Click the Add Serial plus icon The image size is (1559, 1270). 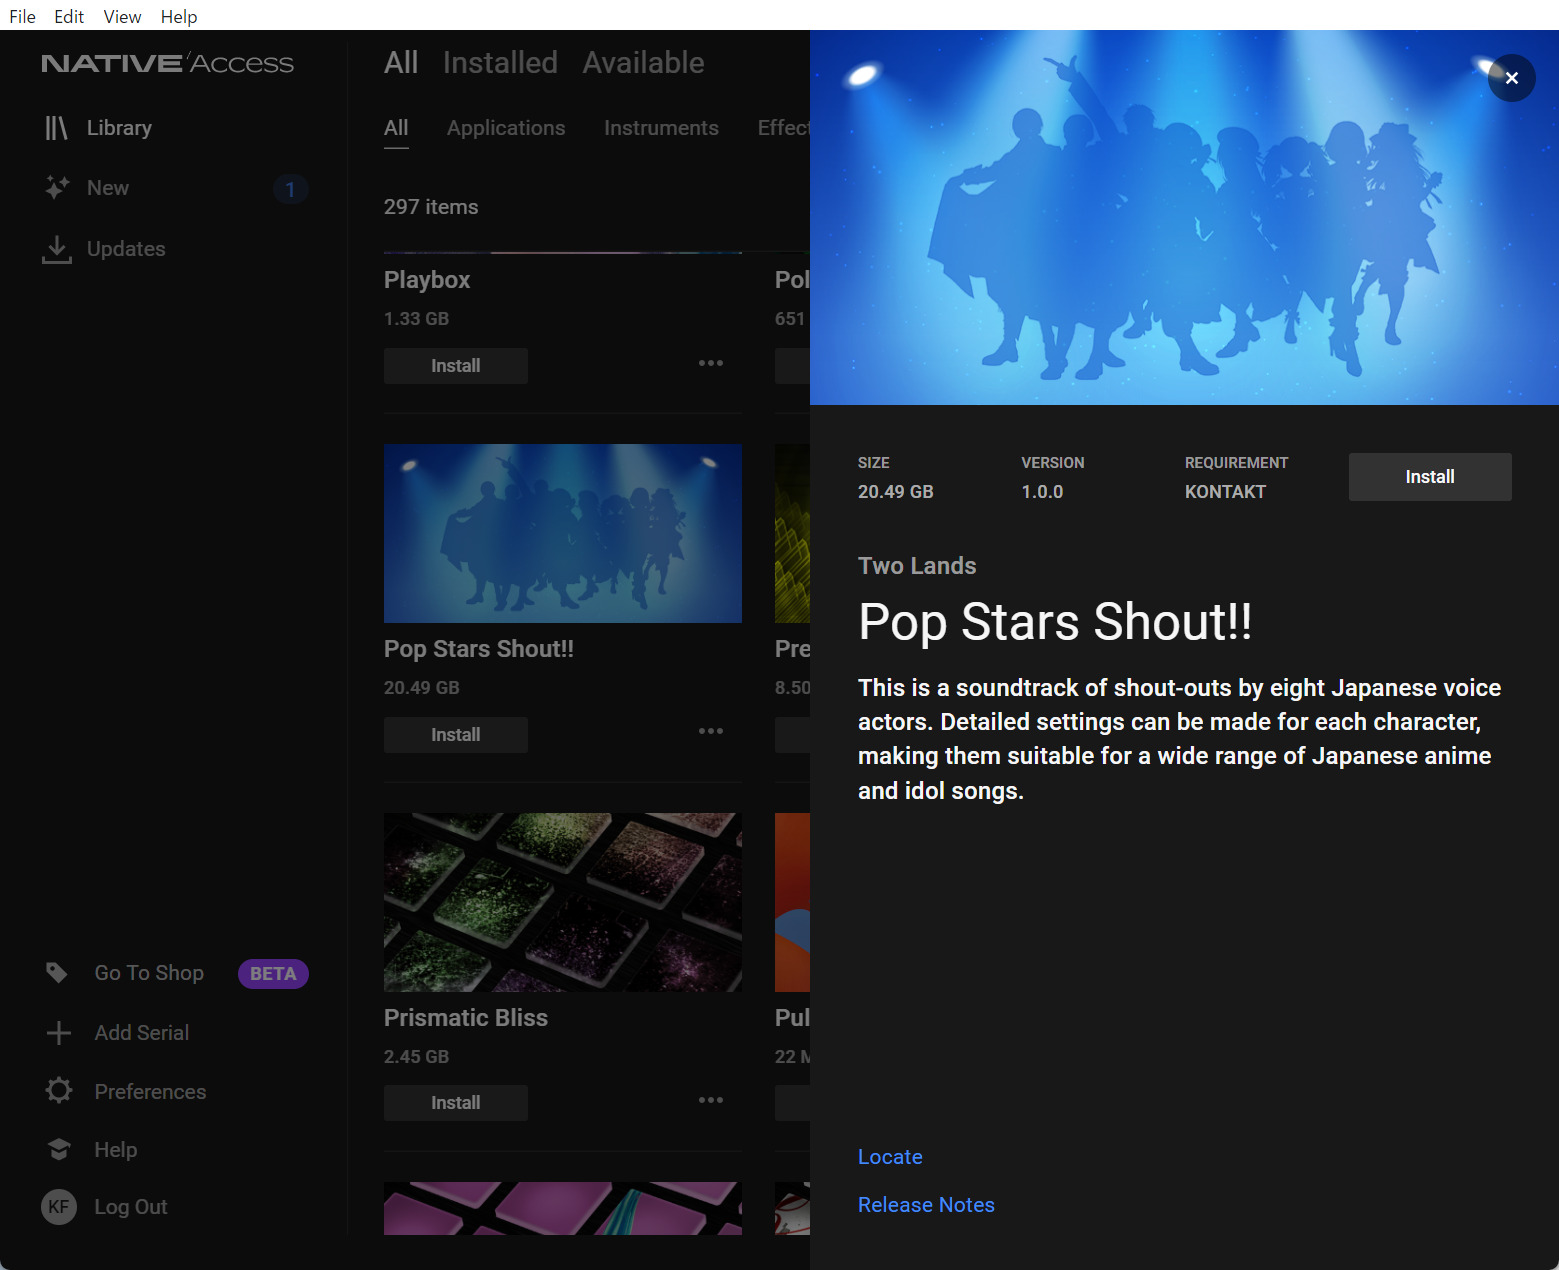click(59, 1033)
